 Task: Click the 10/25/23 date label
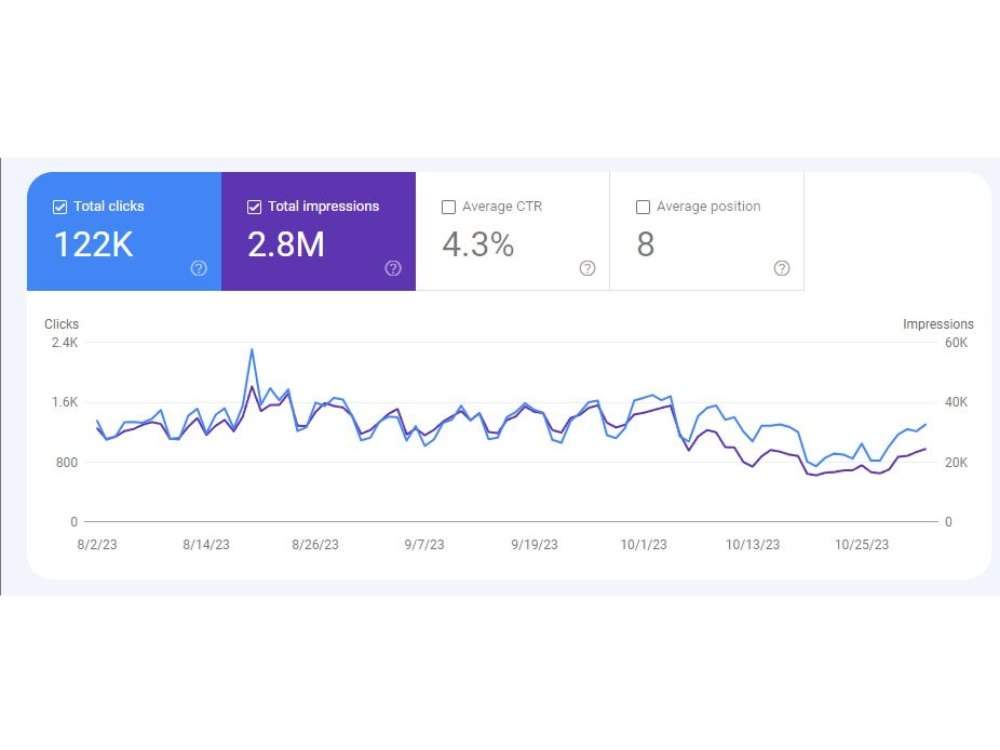[862, 545]
